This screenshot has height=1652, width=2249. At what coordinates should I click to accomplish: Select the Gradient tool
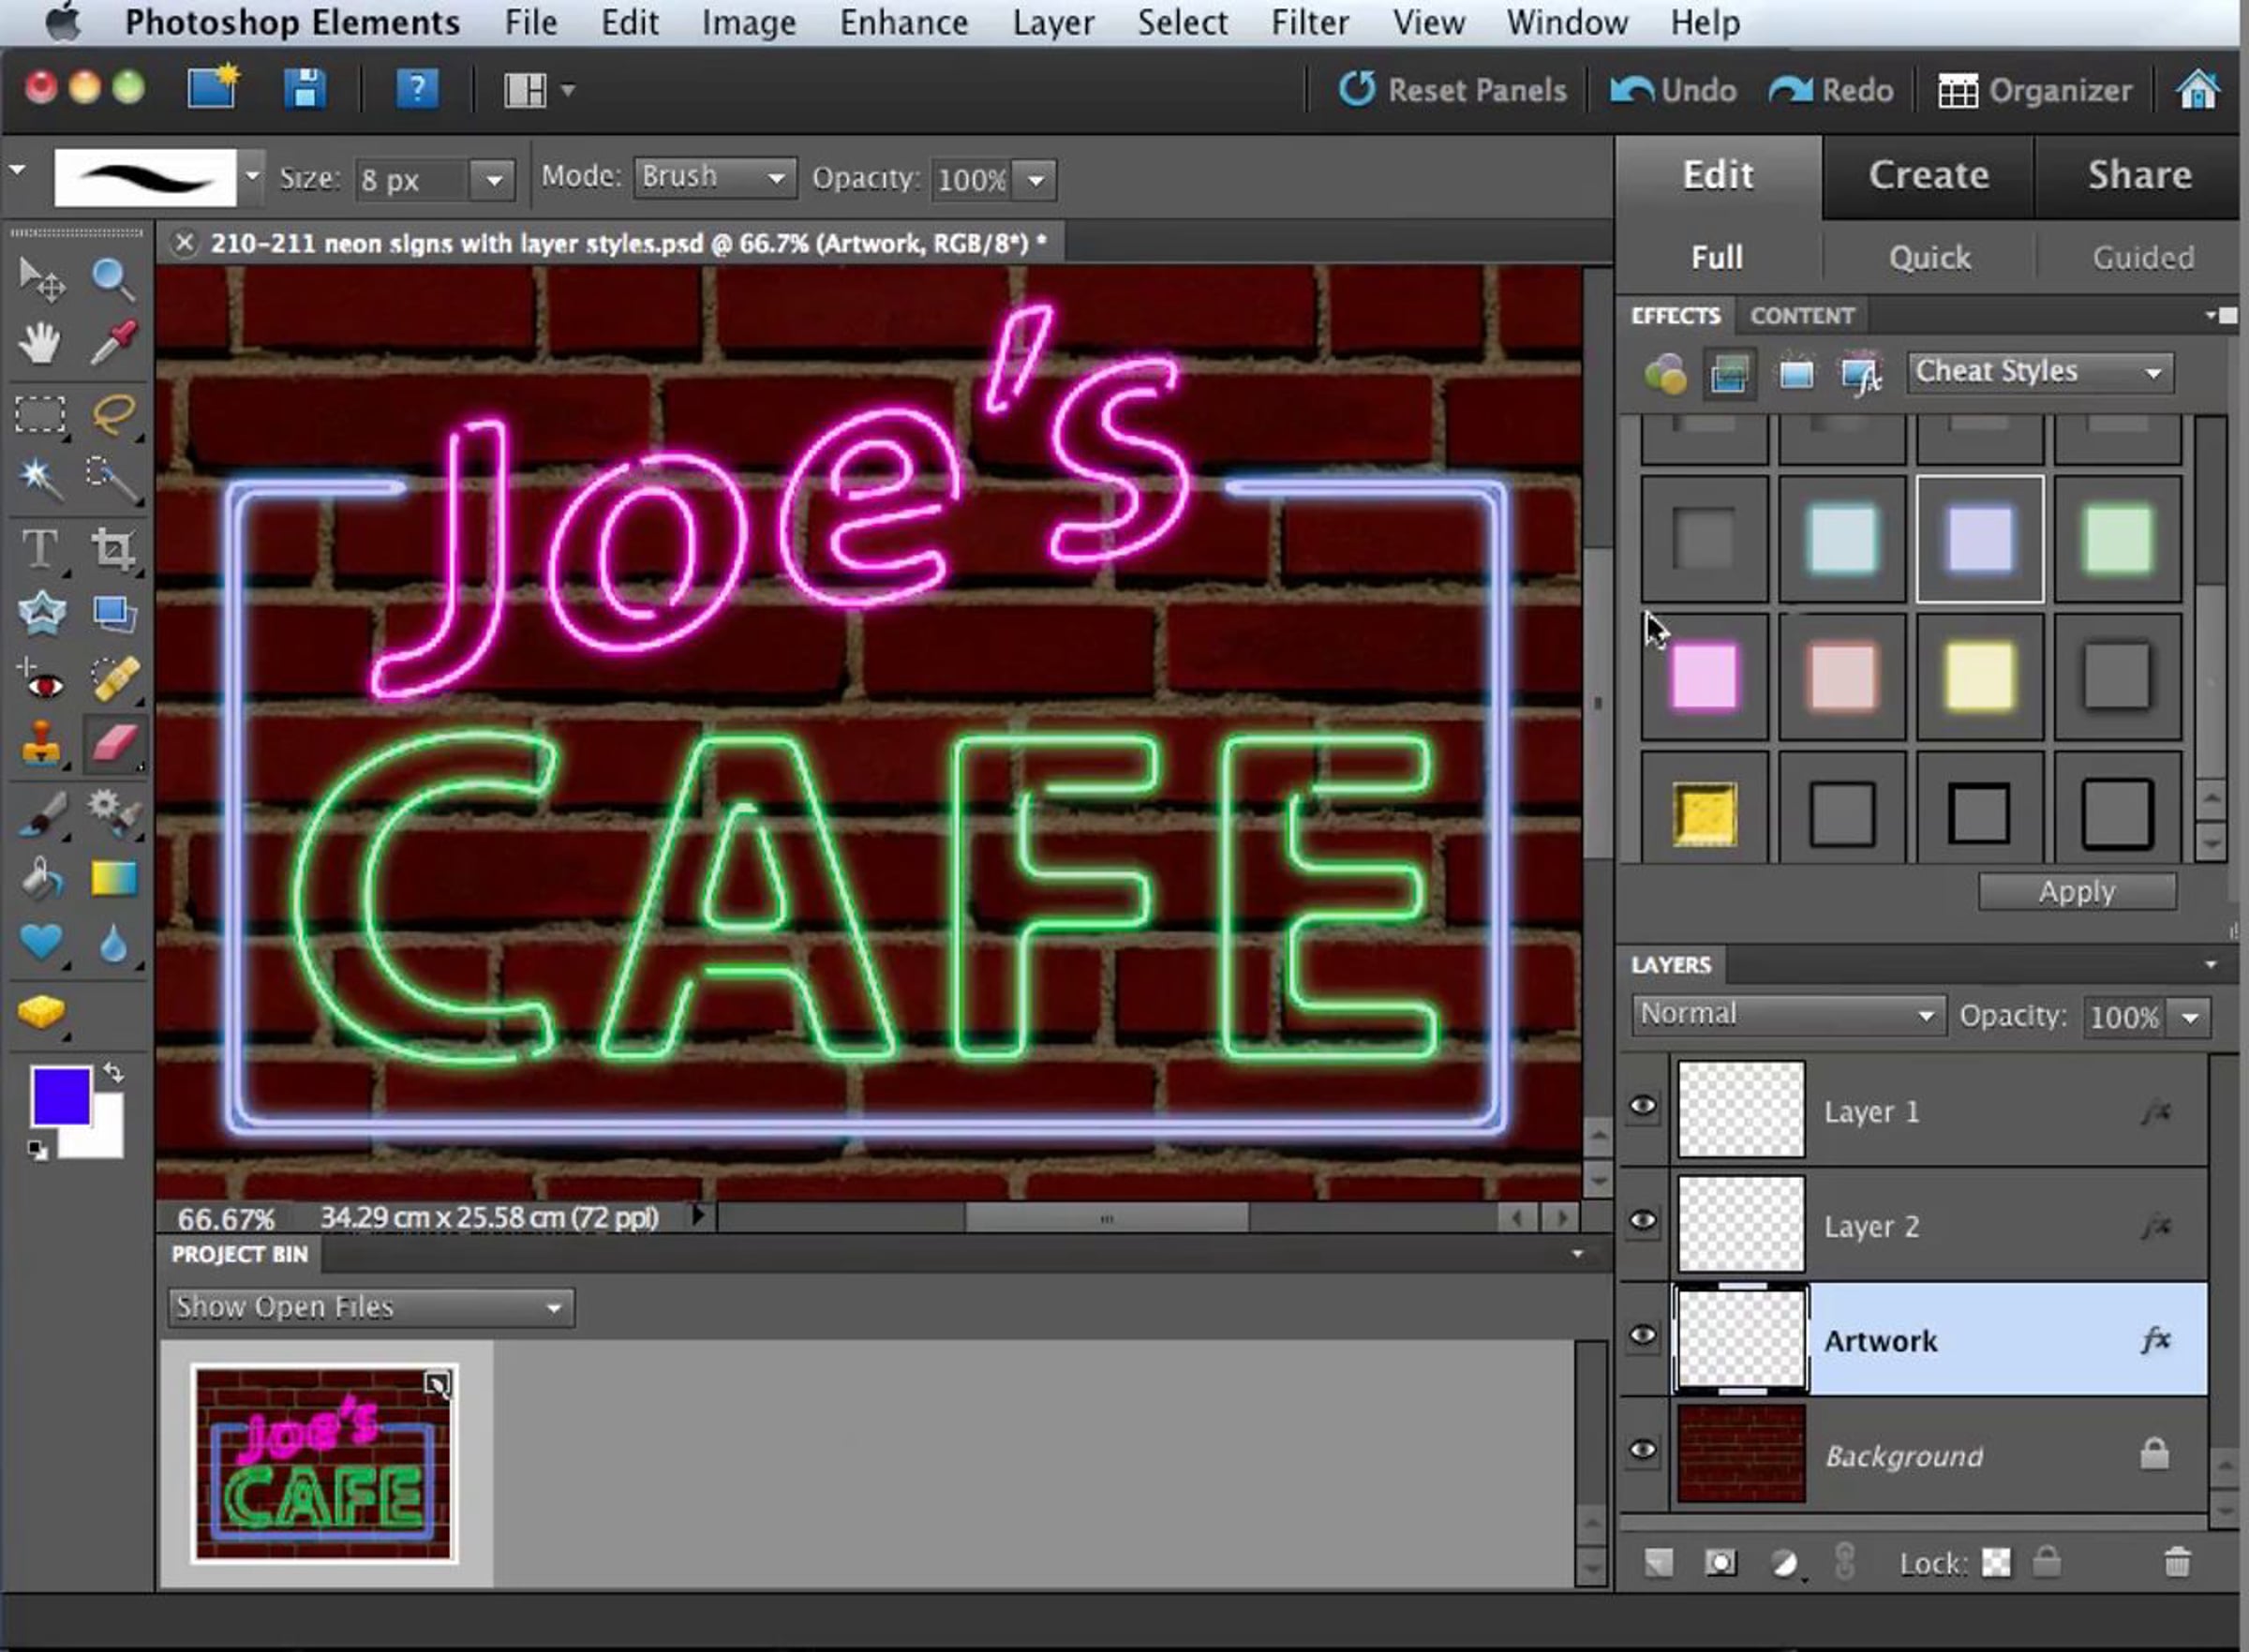click(112, 878)
